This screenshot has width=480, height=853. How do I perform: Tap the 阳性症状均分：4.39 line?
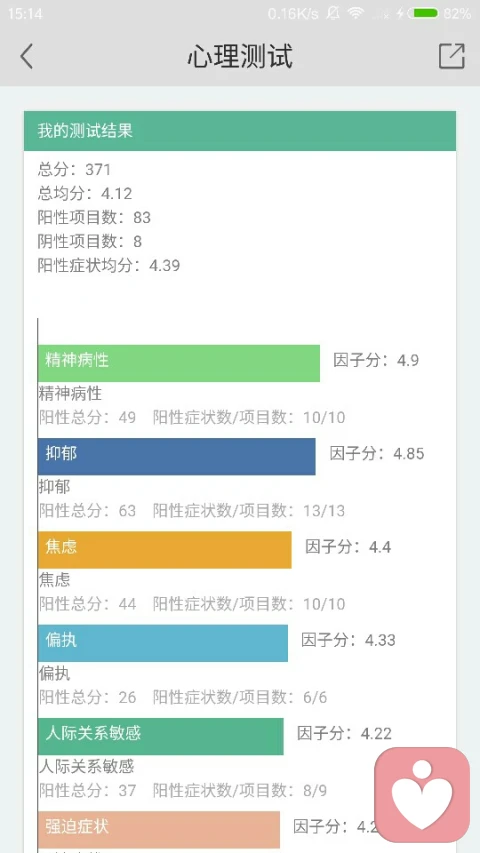pos(109,265)
